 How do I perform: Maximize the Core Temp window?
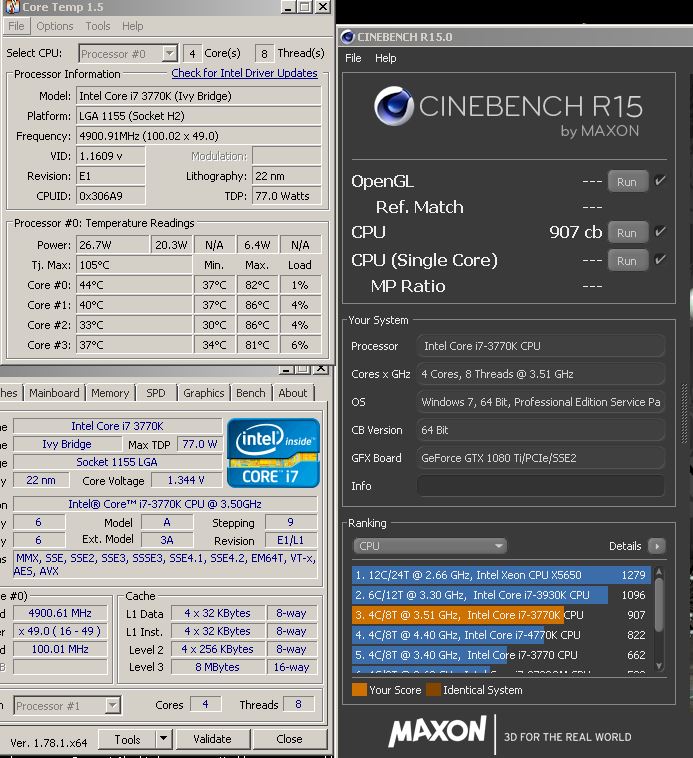click(305, 7)
